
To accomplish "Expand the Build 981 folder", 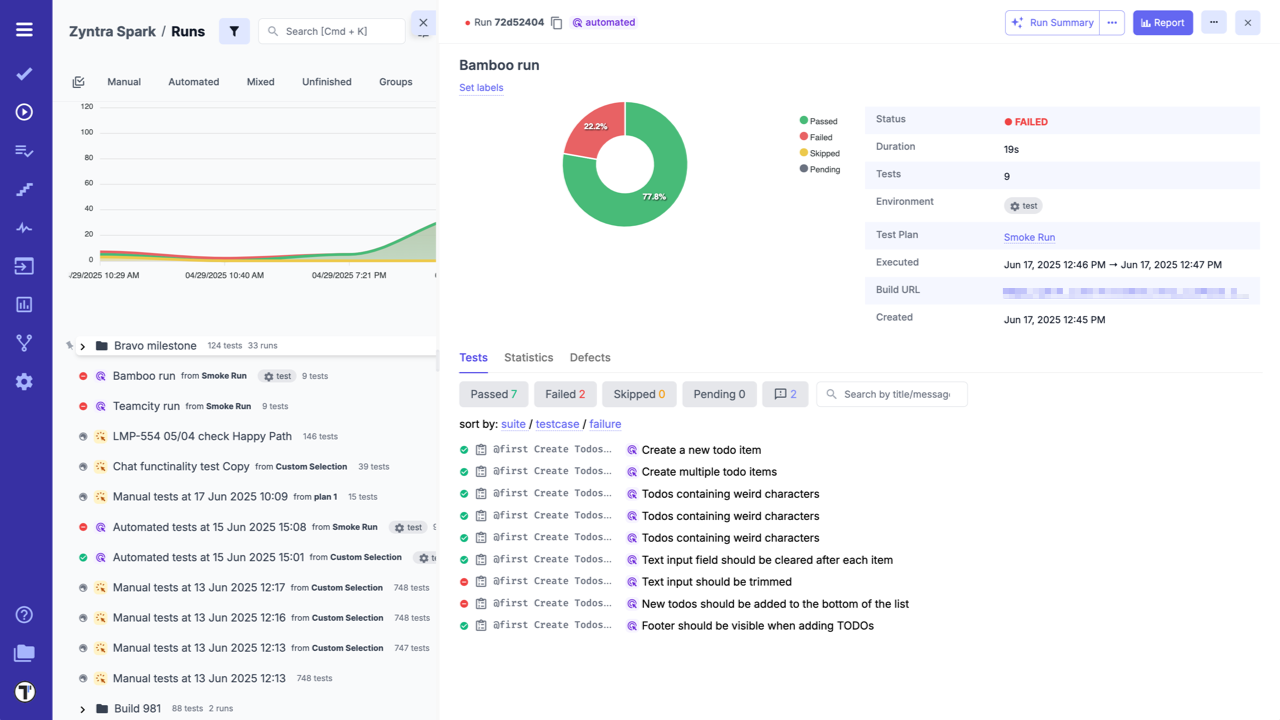I will [82, 708].
